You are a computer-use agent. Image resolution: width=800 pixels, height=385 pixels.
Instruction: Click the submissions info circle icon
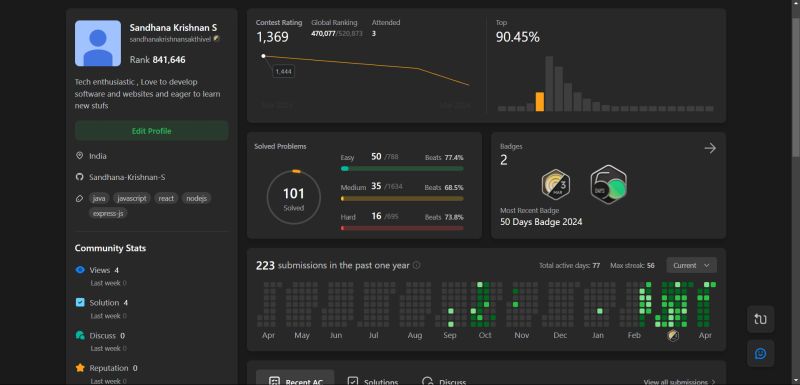(x=416, y=265)
